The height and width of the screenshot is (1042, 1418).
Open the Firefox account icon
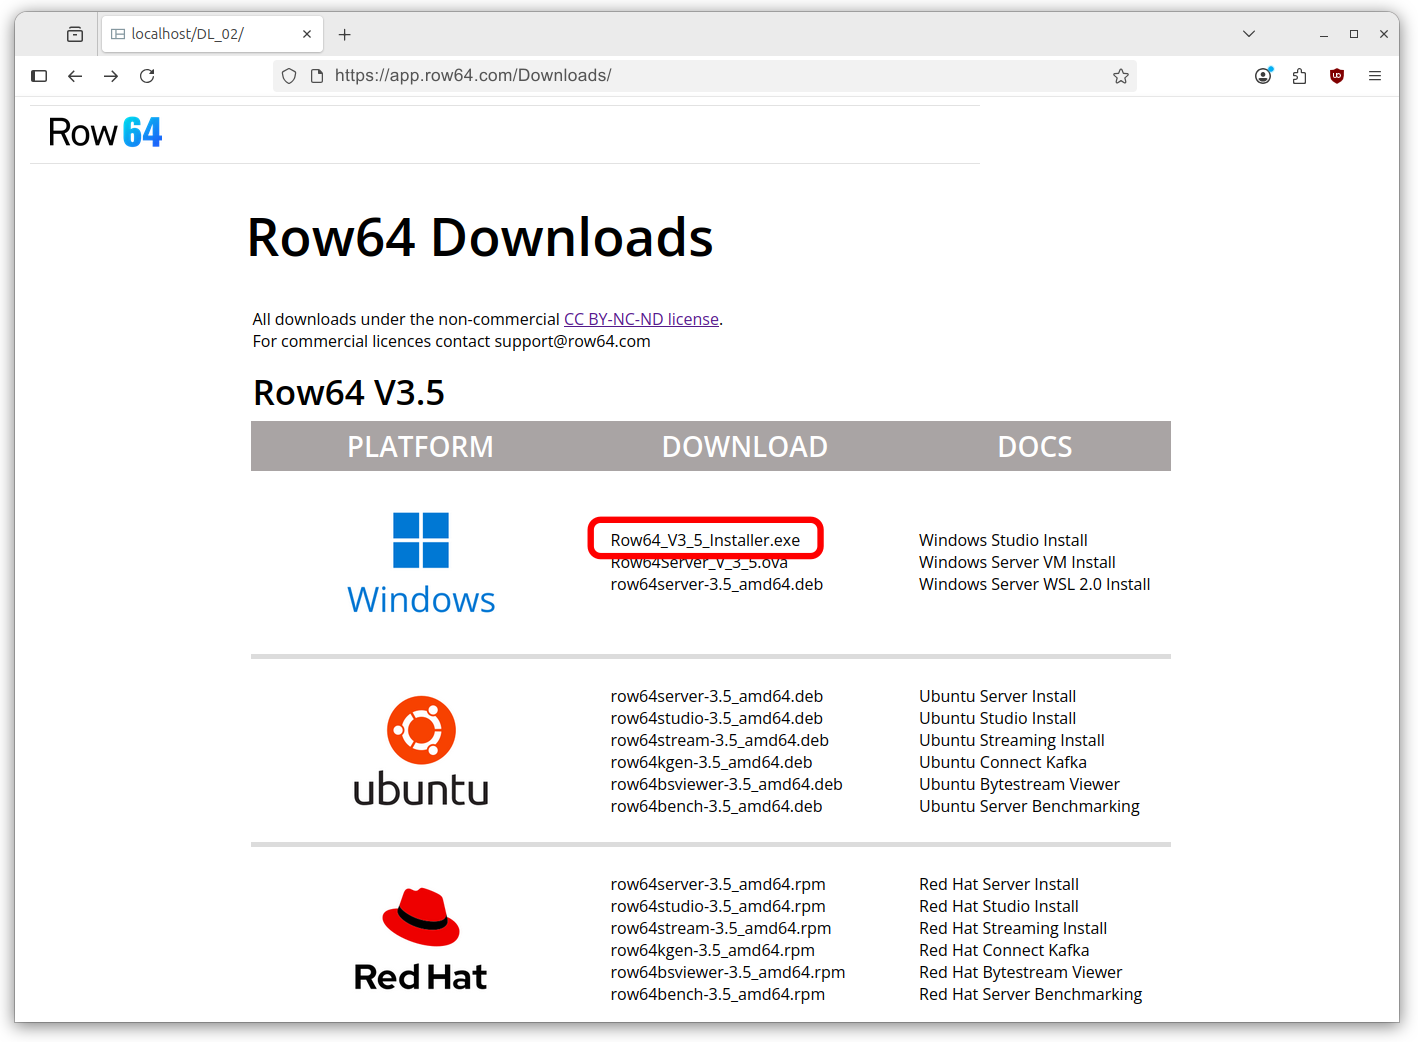pyautogui.click(x=1263, y=76)
